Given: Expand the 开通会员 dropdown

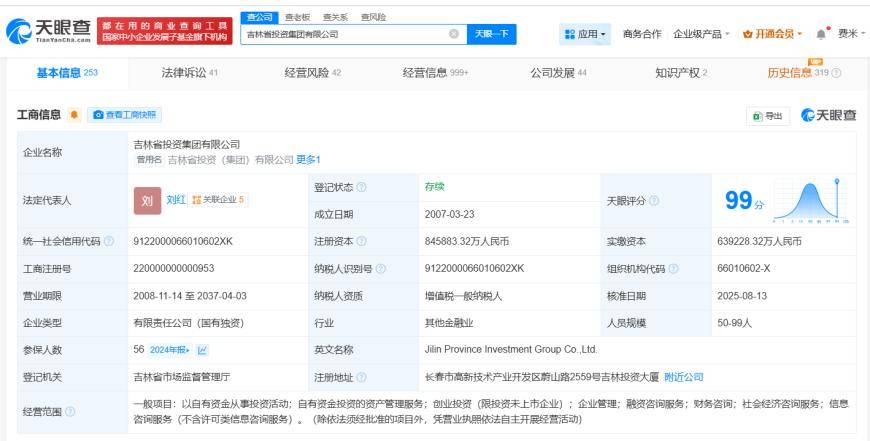Looking at the screenshot, I should point(772,34).
